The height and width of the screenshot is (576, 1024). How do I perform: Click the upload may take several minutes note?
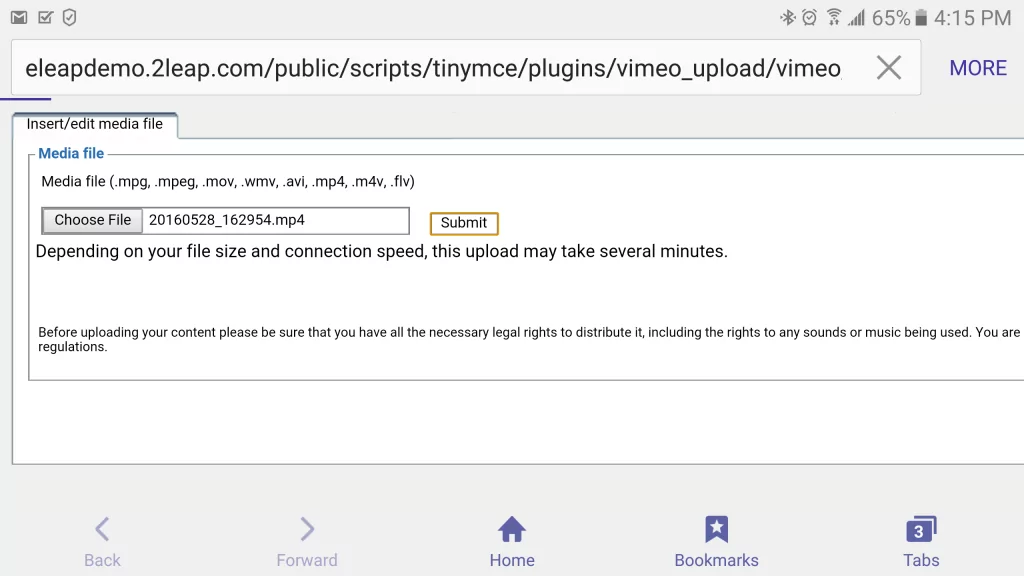(381, 251)
